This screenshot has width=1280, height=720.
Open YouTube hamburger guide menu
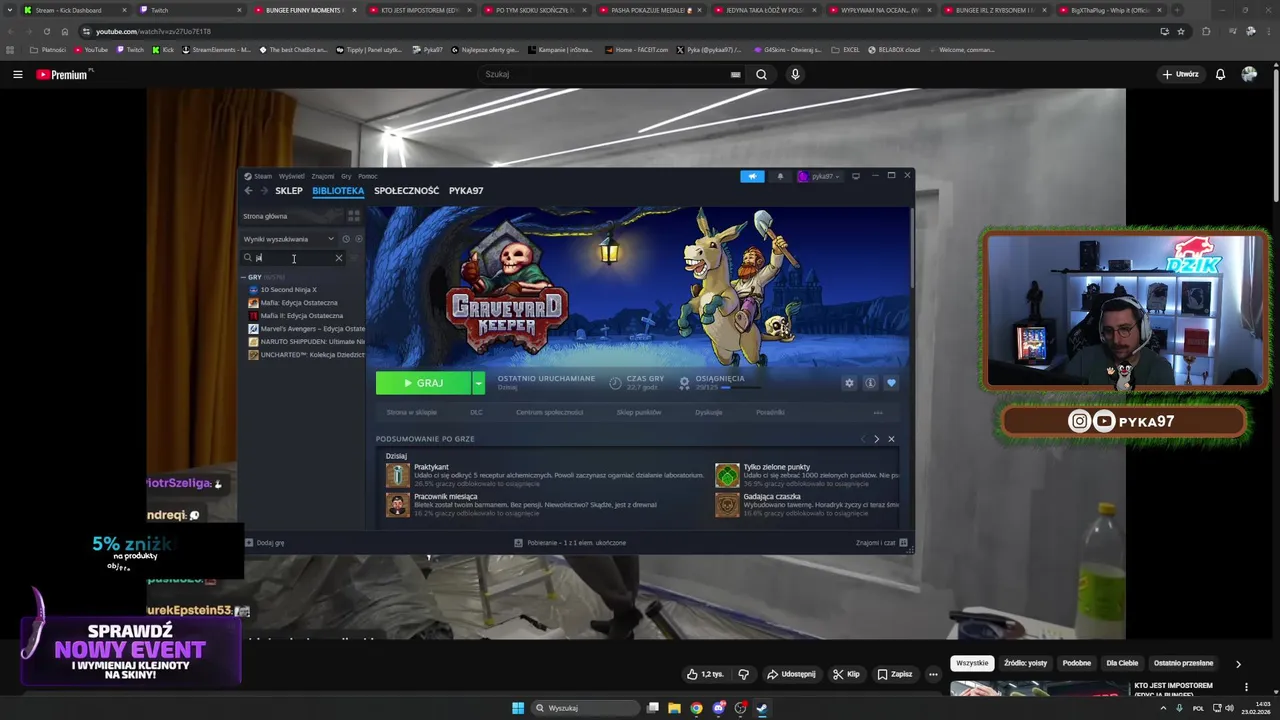point(17,74)
